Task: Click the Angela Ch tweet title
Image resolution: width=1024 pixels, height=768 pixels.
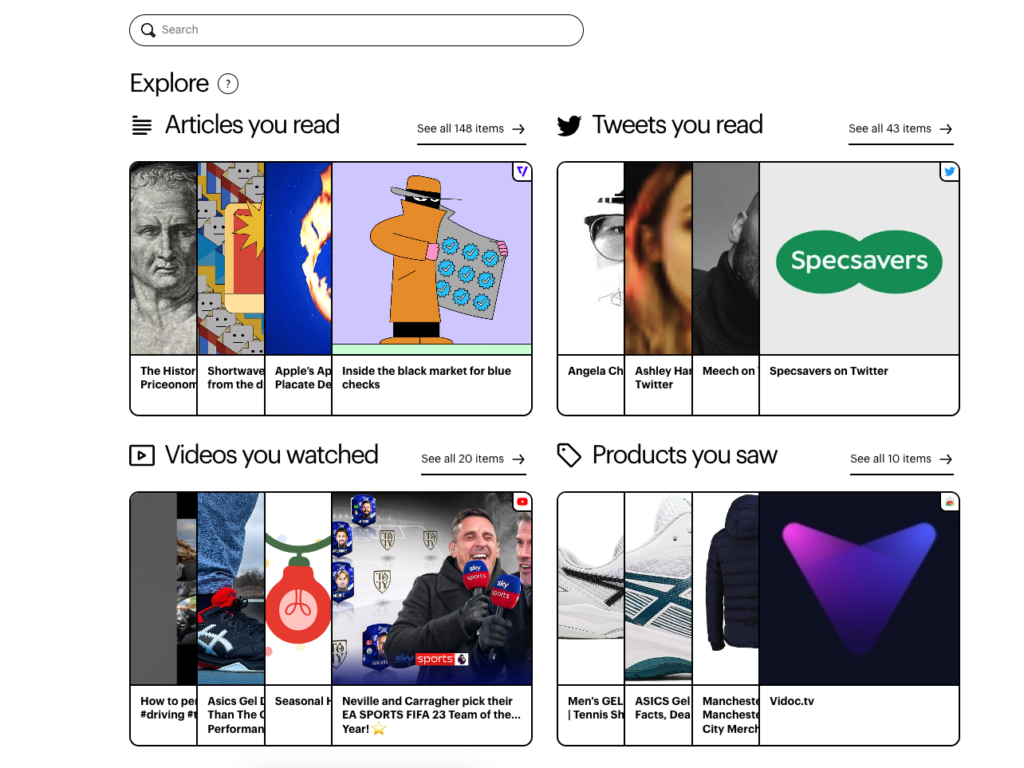Action: pyautogui.click(x=596, y=371)
